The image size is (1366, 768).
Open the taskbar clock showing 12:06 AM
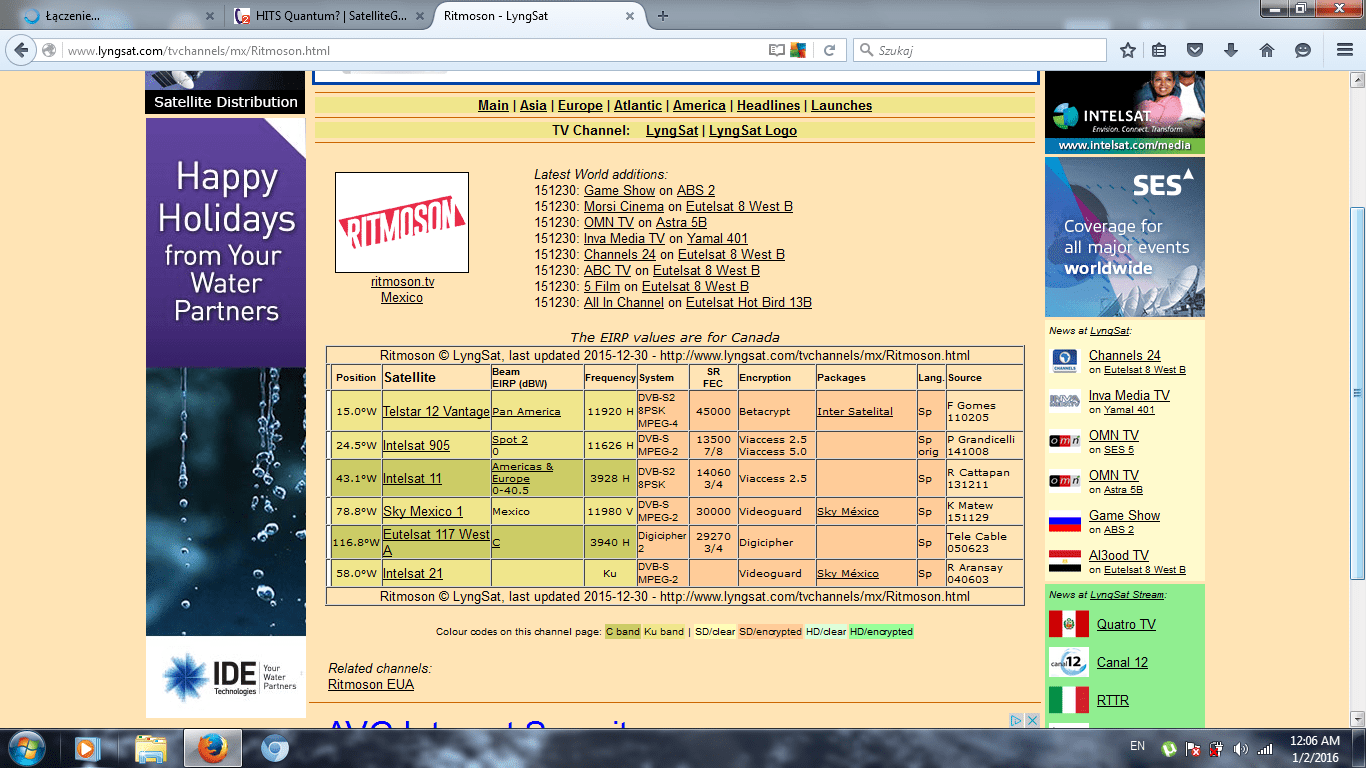tap(1314, 749)
